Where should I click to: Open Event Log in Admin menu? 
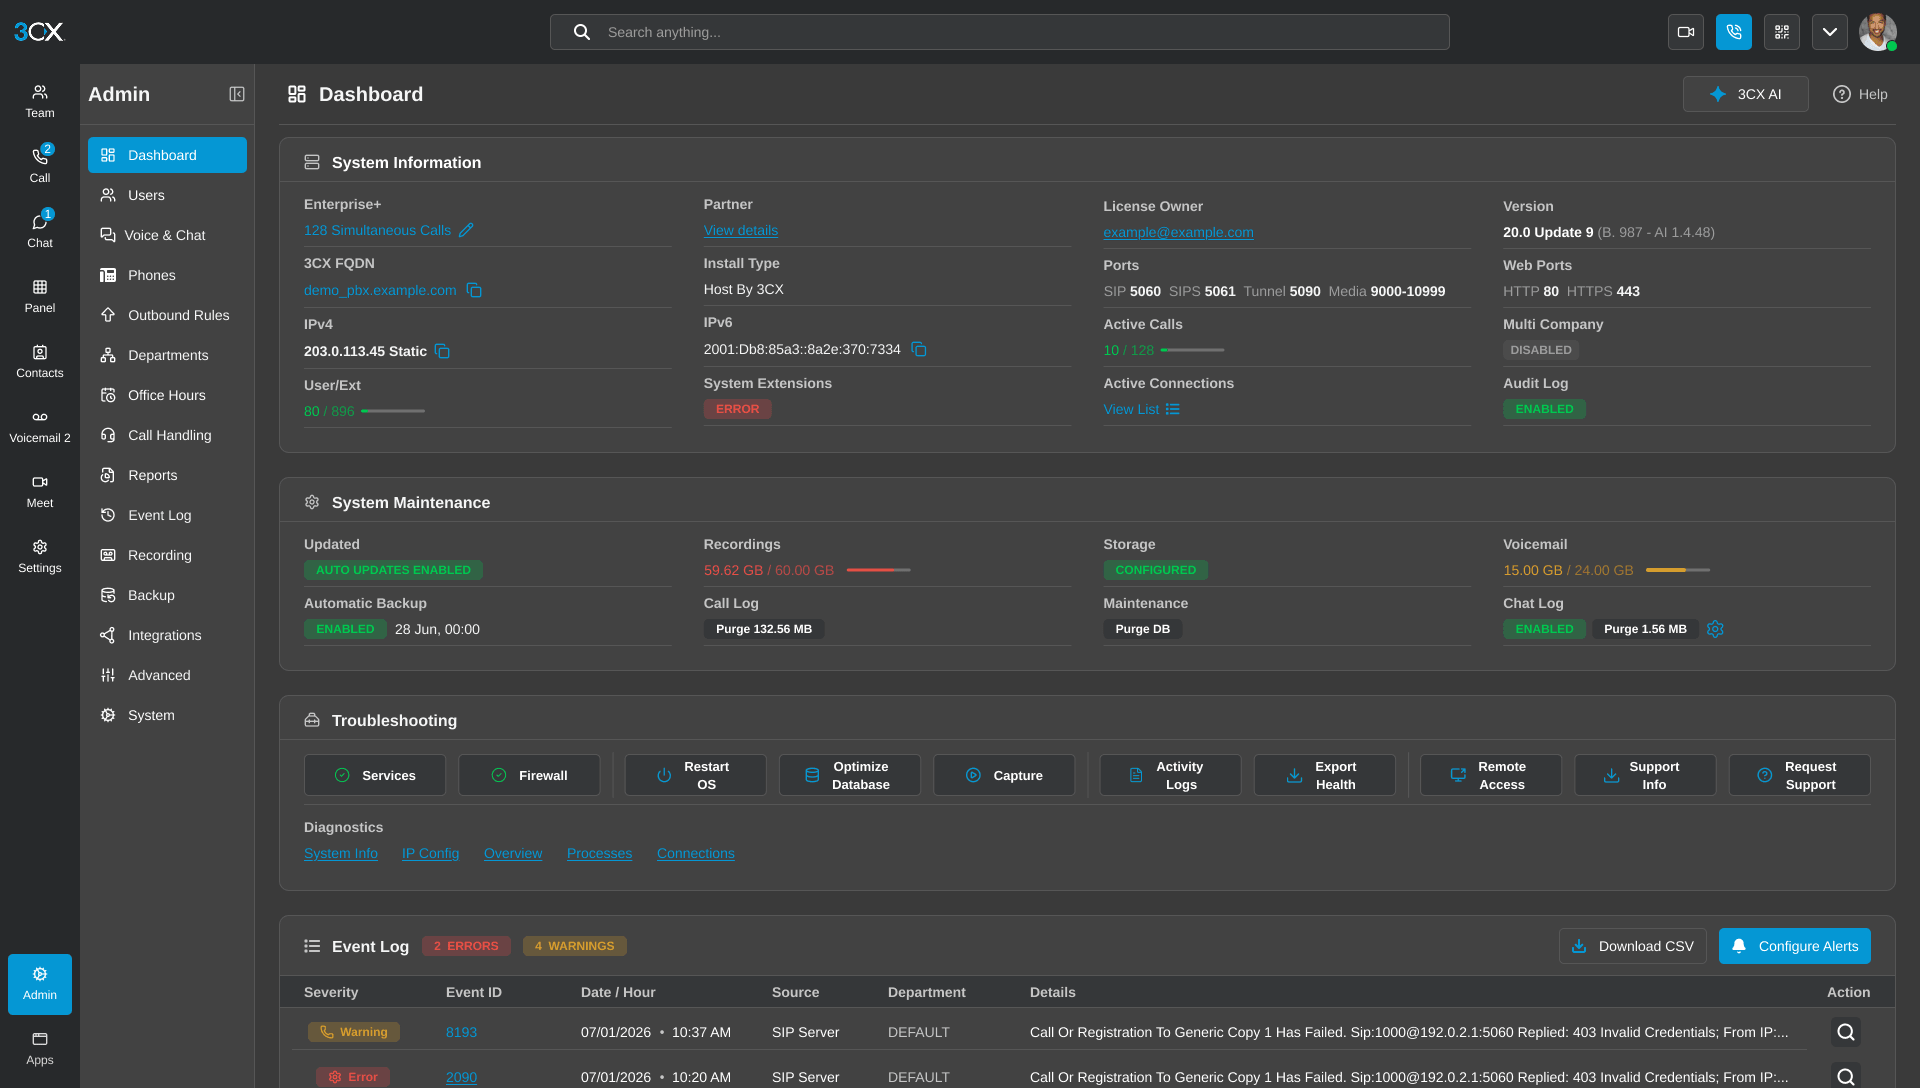click(167, 515)
